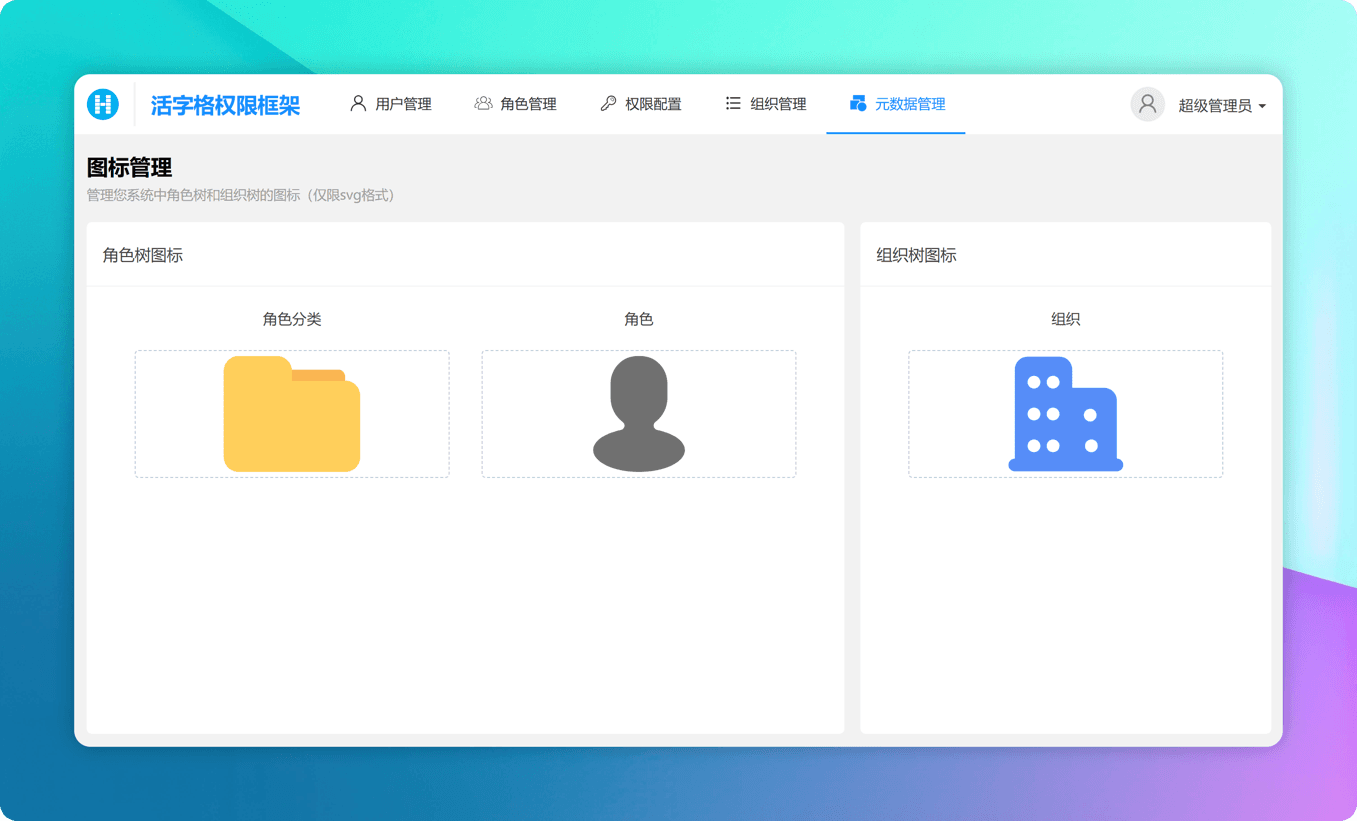1357x821 pixels.
Task: Click the 超级管理员 username
Action: point(1215,106)
